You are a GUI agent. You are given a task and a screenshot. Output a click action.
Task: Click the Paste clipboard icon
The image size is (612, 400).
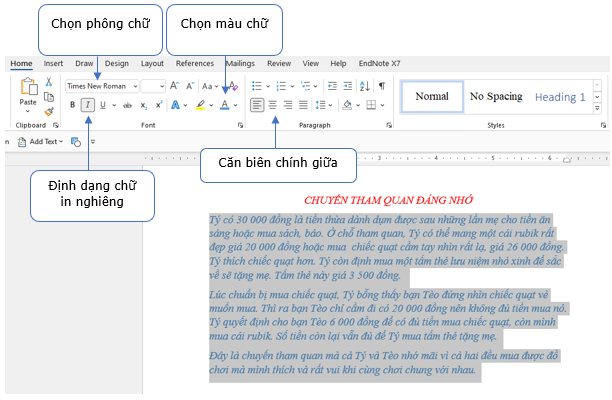coord(28,90)
